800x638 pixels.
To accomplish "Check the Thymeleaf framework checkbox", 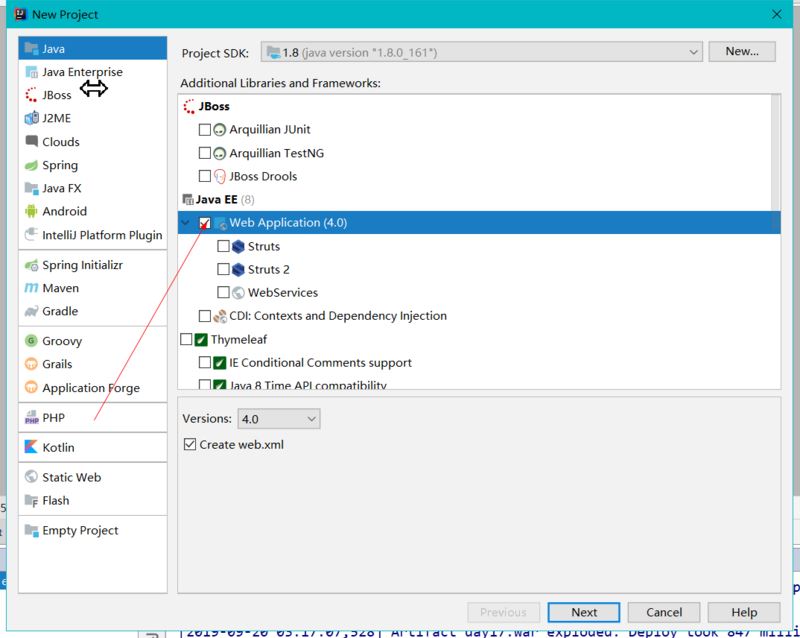I will pos(186,339).
